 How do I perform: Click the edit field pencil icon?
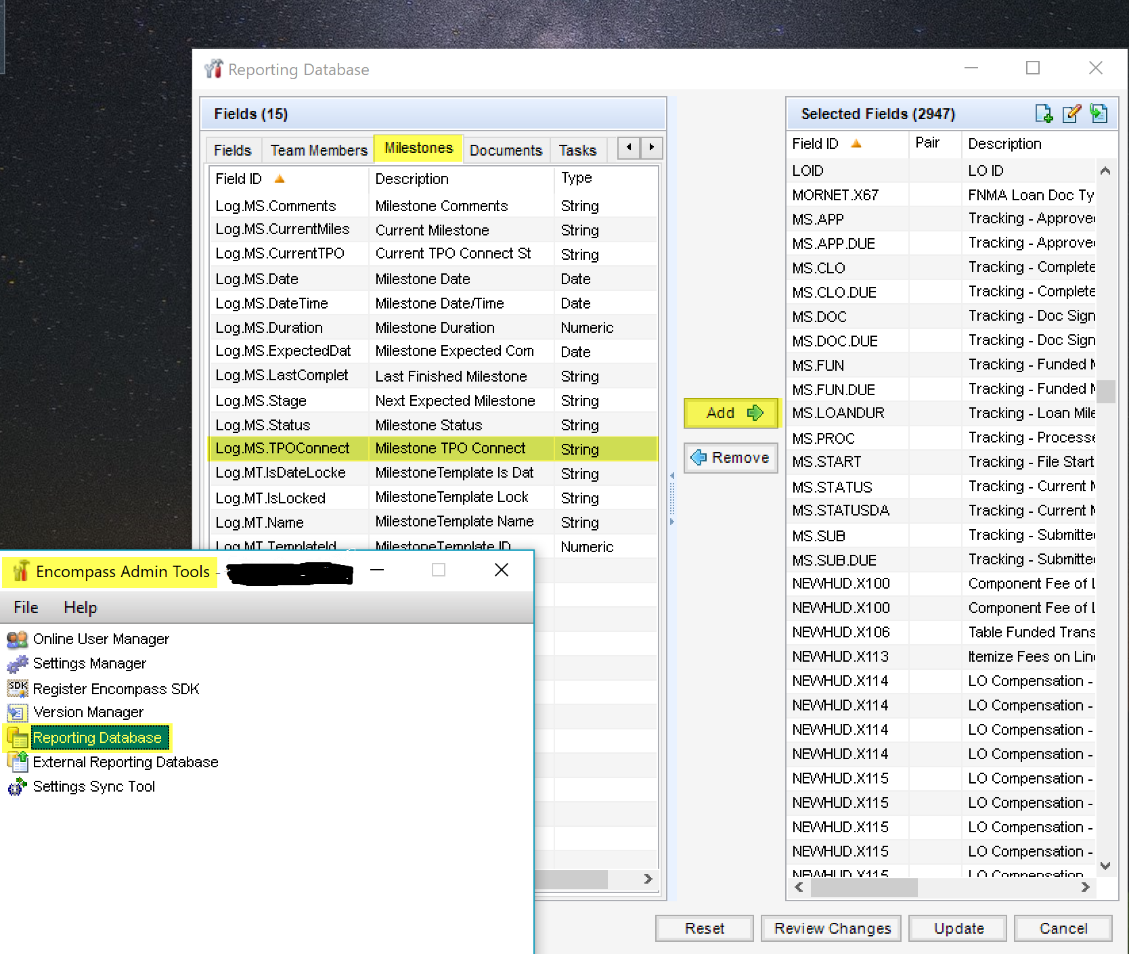(x=1071, y=114)
